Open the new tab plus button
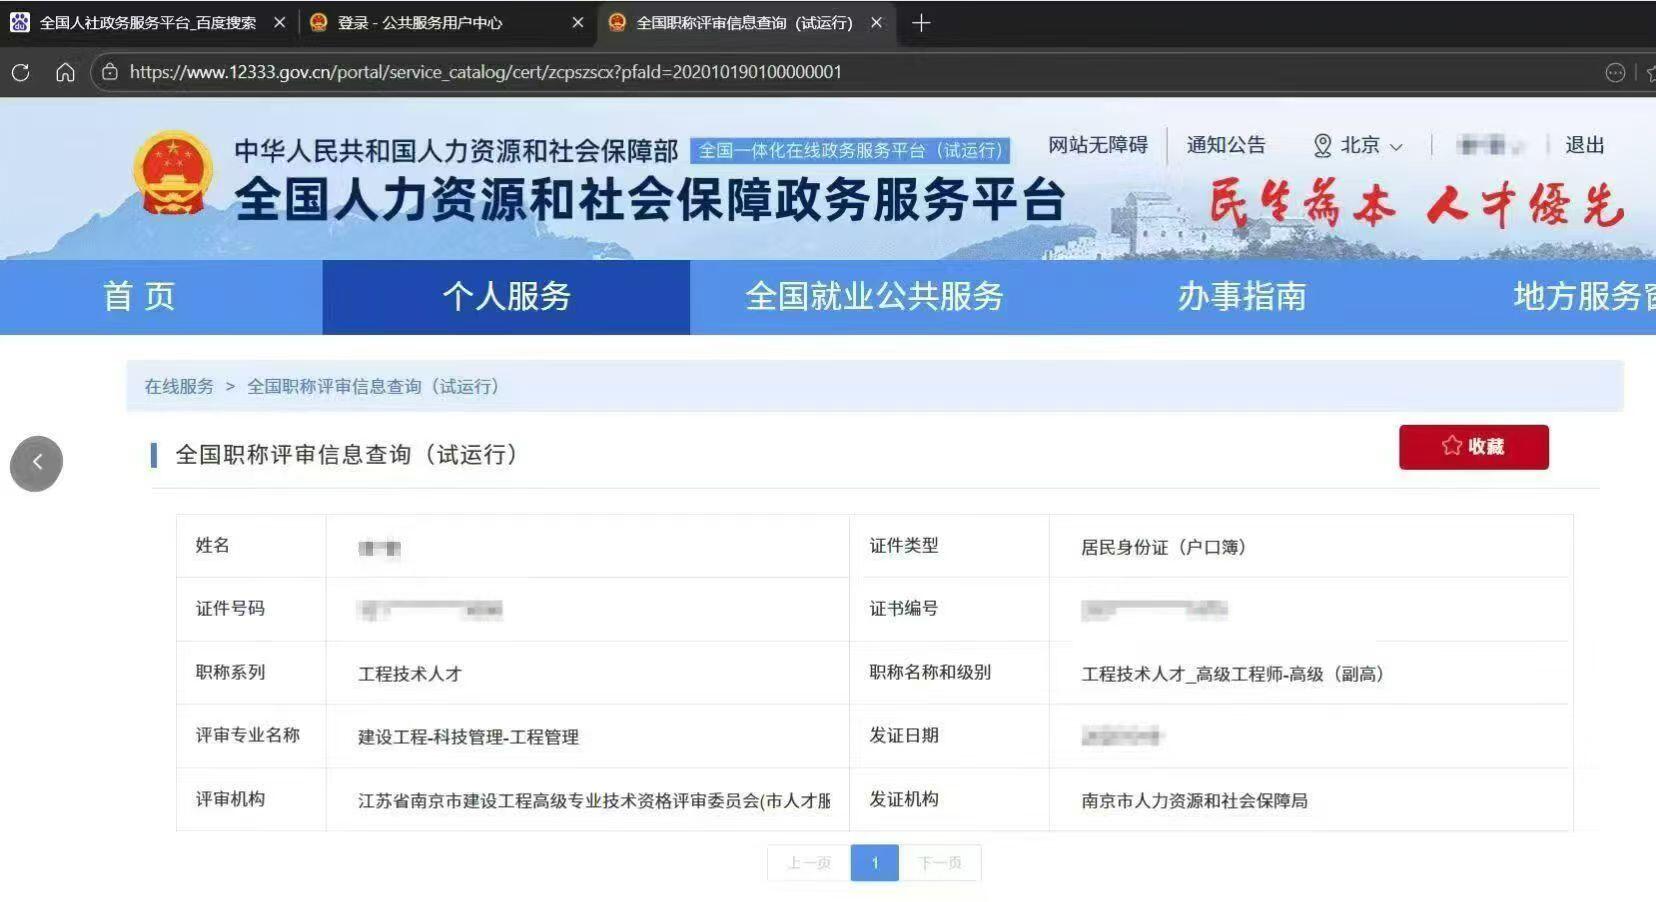 921,22
